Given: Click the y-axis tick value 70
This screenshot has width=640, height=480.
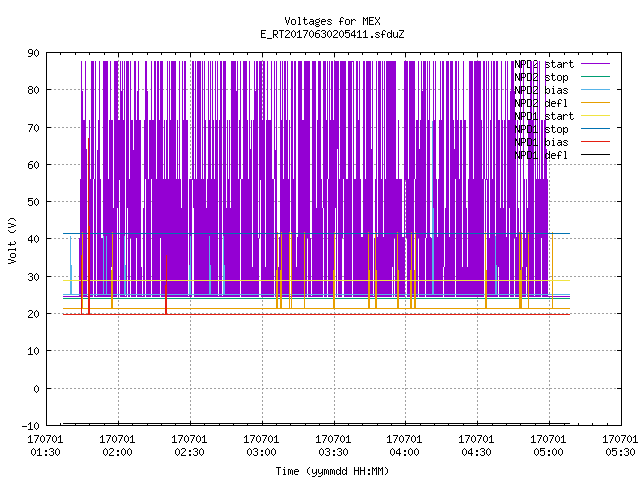Looking at the screenshot, I should point(33,128).
